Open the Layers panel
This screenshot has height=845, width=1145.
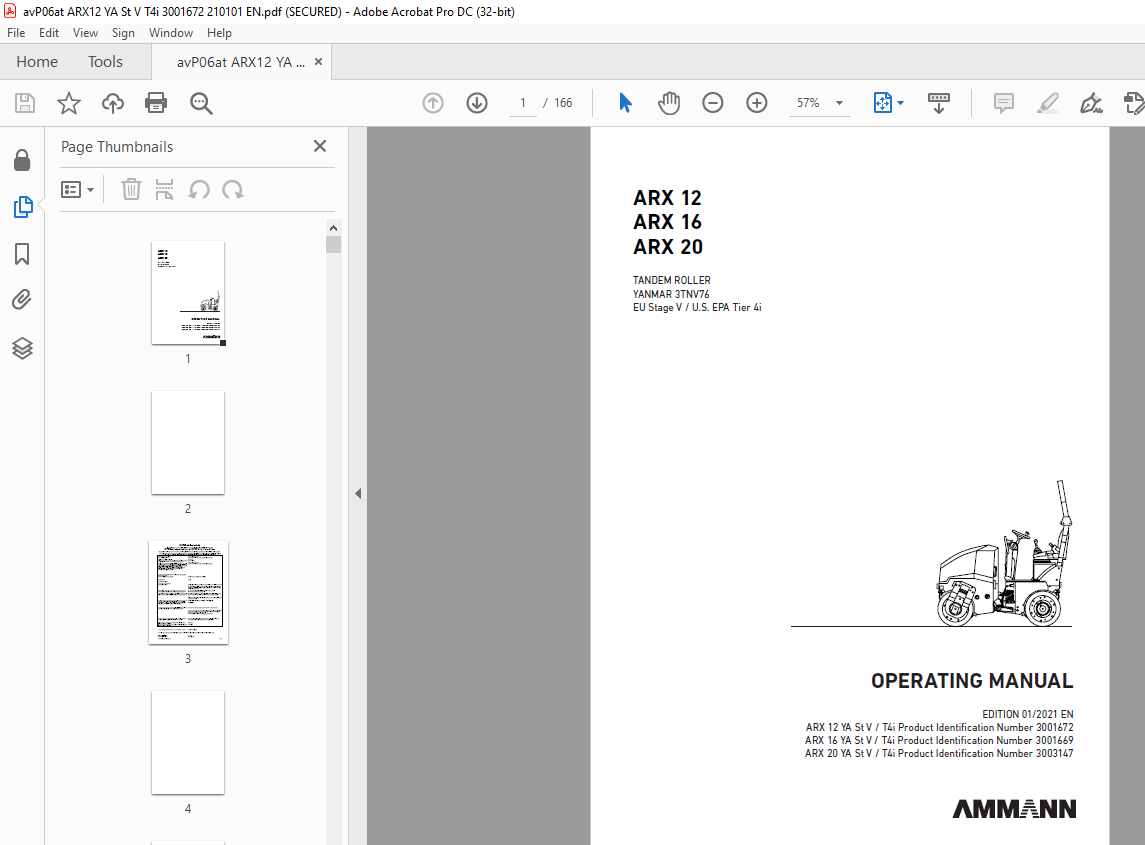(22, 348)
